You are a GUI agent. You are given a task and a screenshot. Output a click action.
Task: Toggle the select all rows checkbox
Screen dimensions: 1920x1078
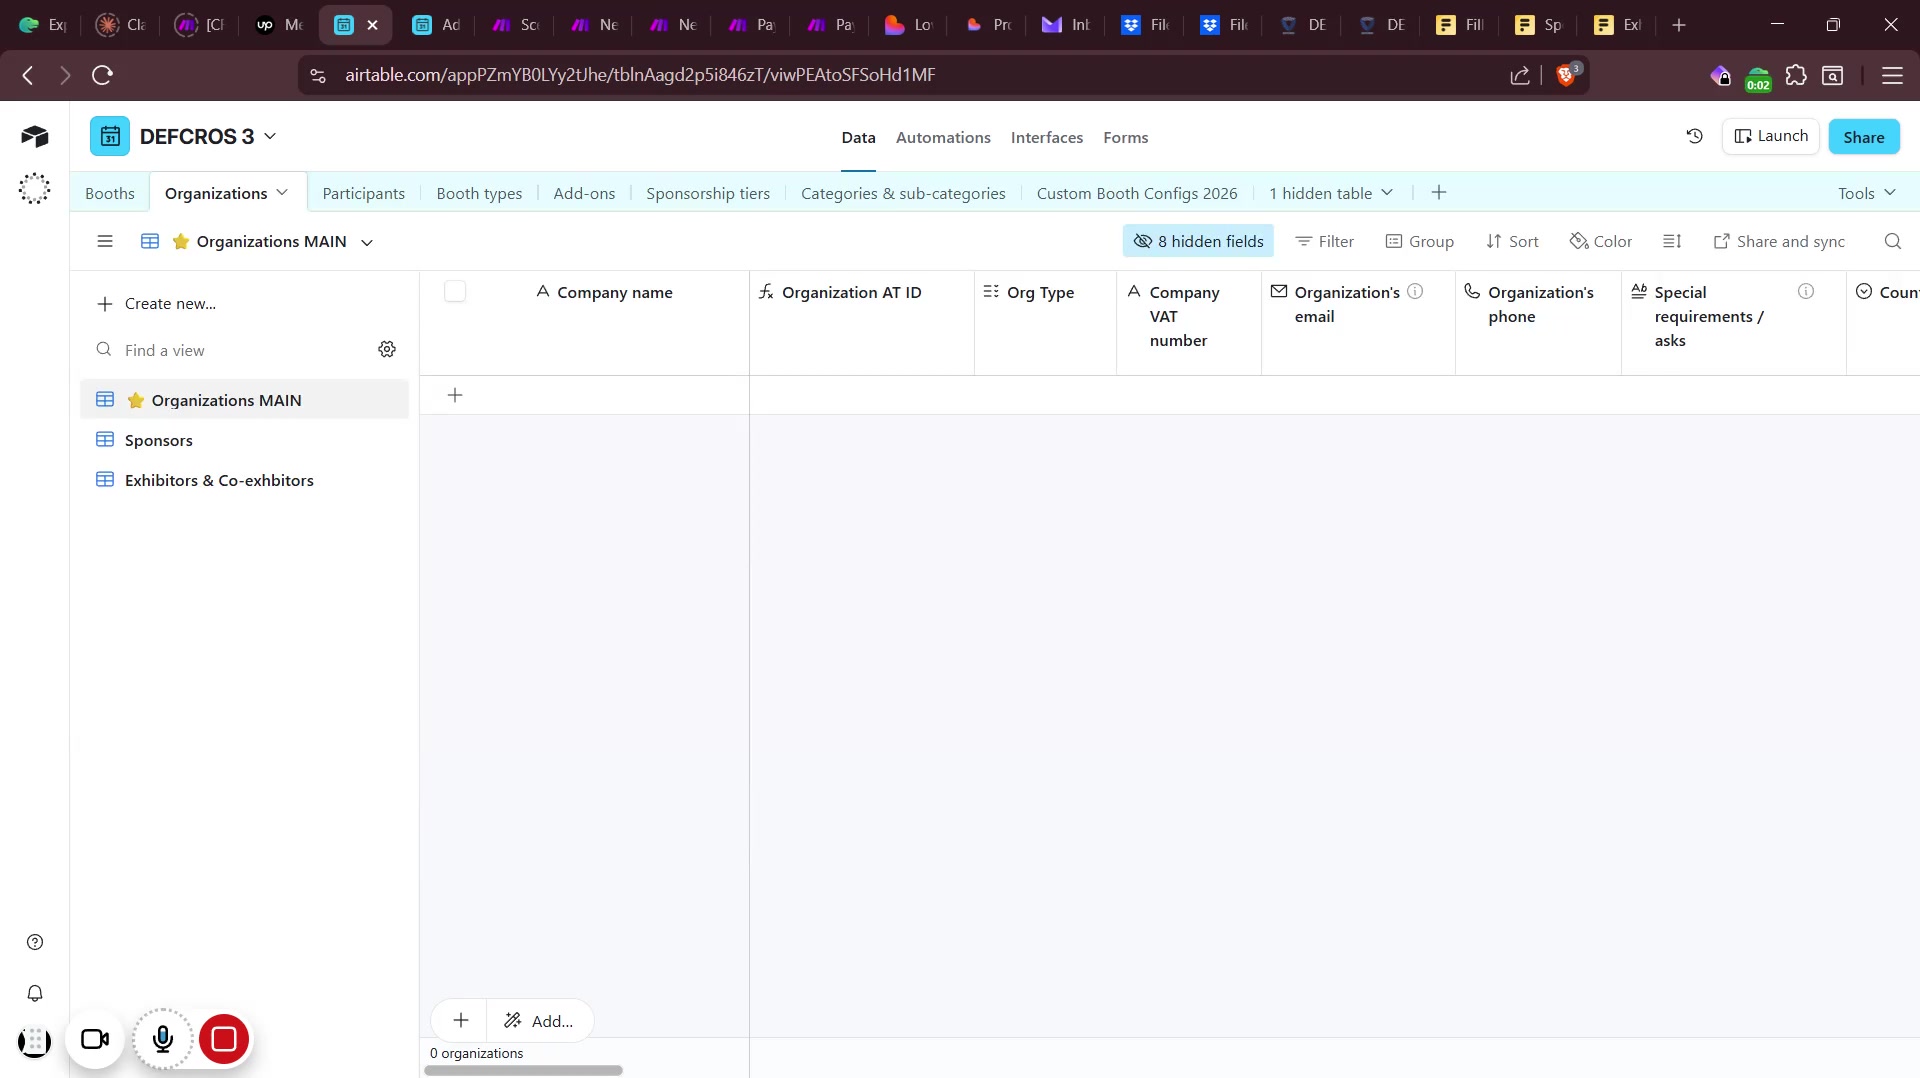click(x=455, y=292)
